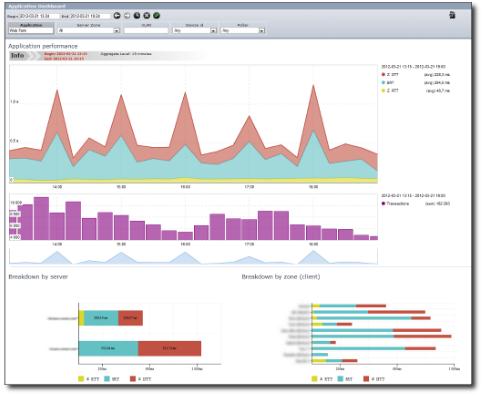Click the export icon at top right of dashboard

coord(452,15)
